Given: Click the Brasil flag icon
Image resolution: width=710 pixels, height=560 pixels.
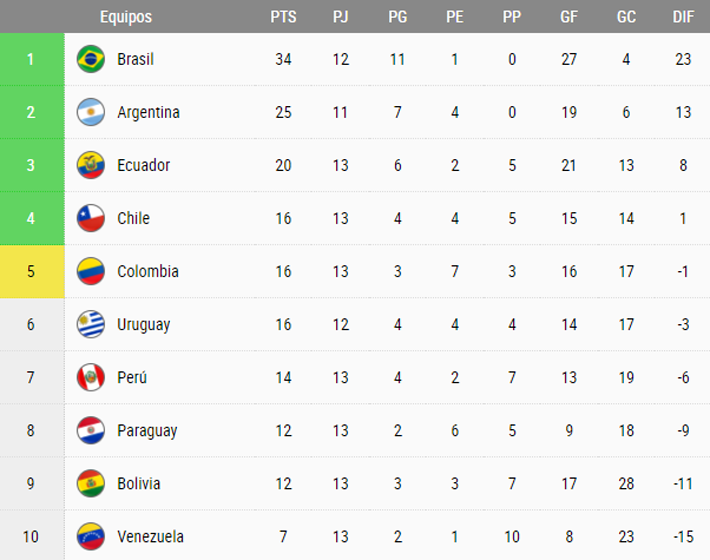Looking at the screenshot, I should pyautogui.click(x=91, y=59).
